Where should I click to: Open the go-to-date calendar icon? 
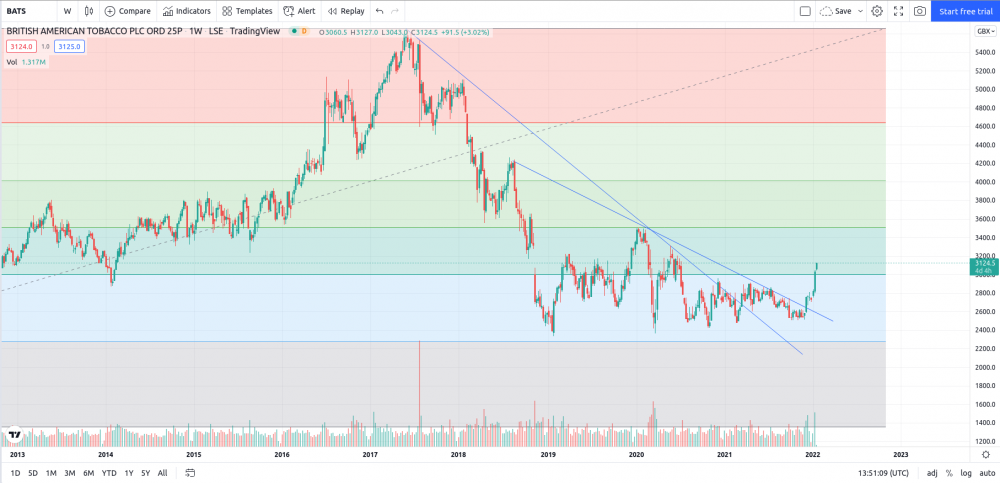coord(190,473)
